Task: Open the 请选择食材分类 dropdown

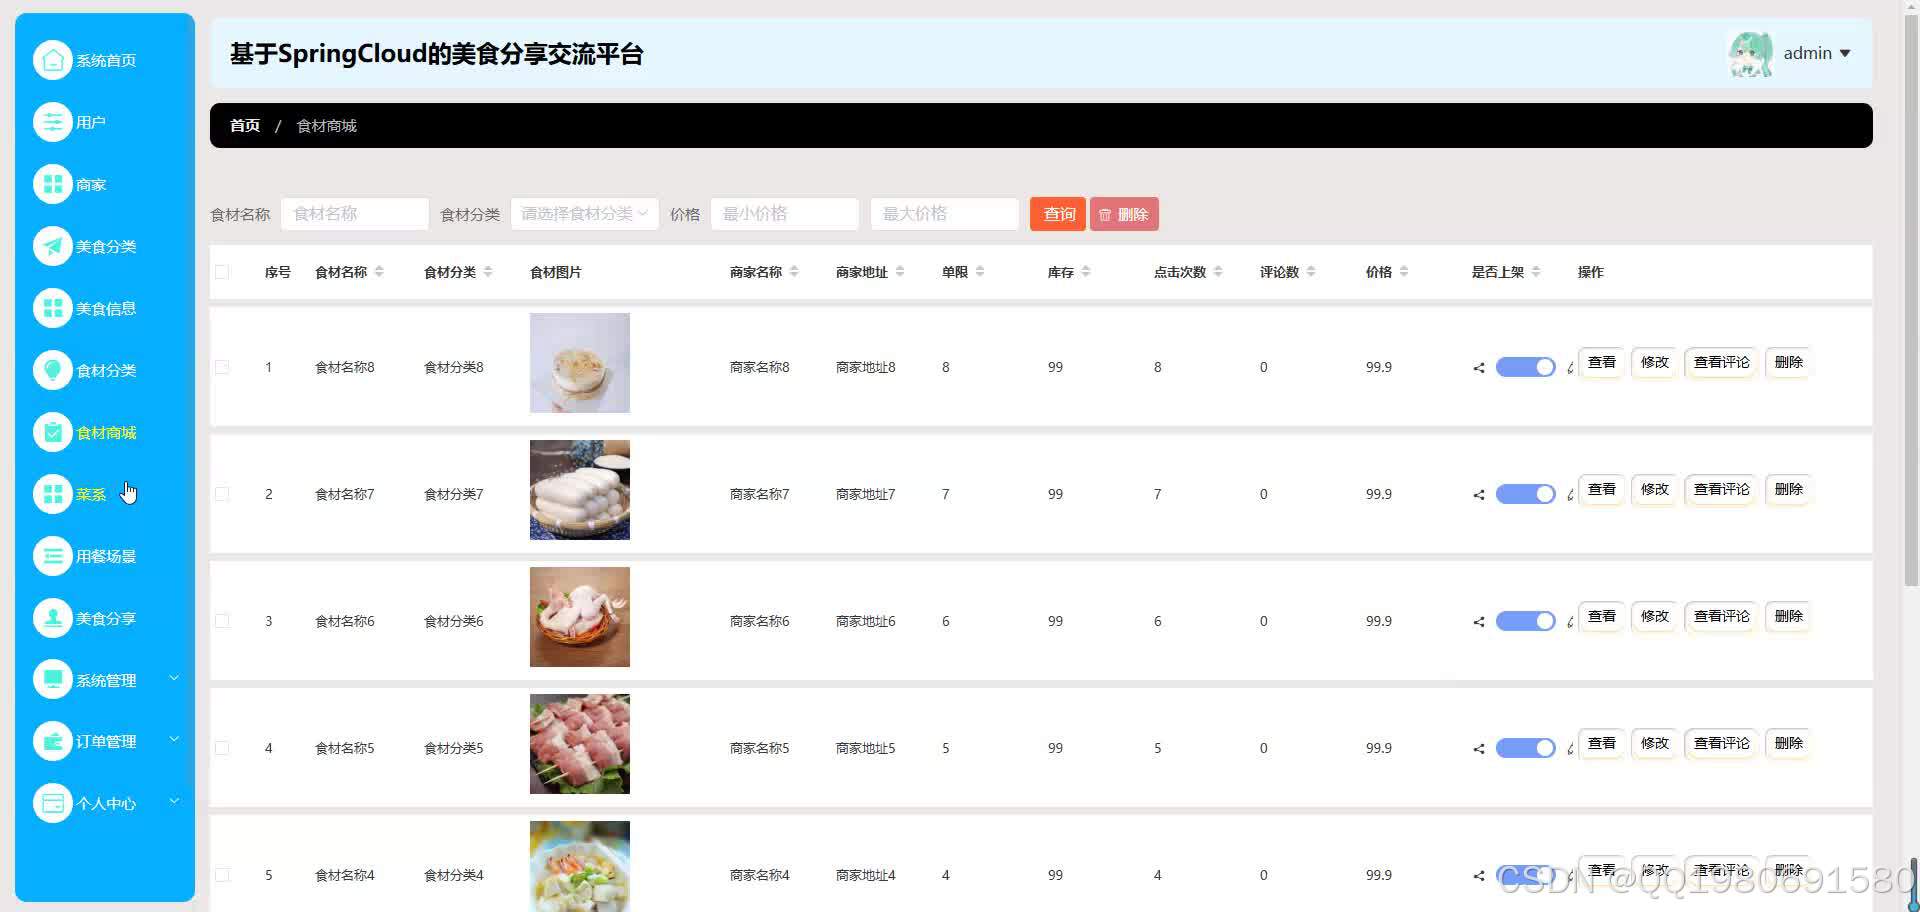Action: (x=583, y=213)
